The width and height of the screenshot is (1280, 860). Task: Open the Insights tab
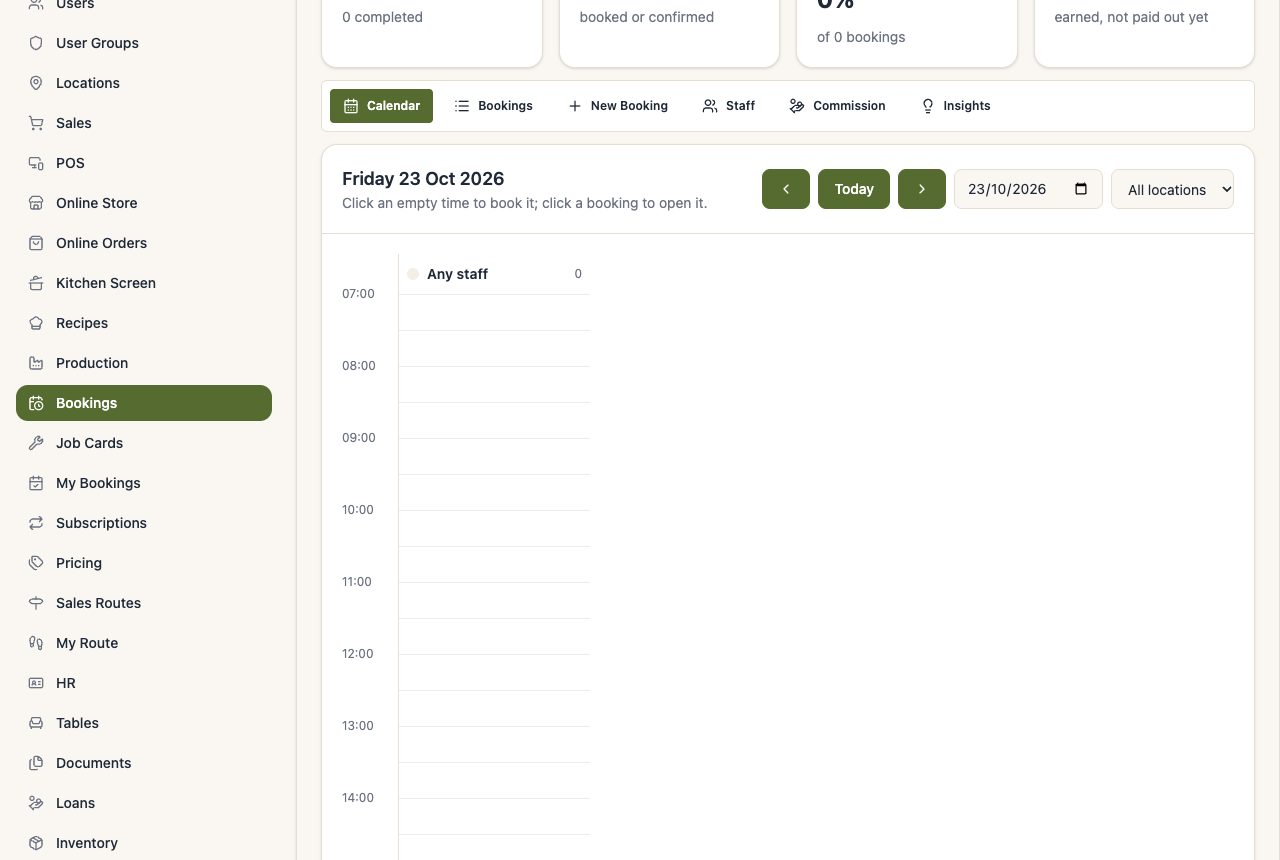point(955,106)
